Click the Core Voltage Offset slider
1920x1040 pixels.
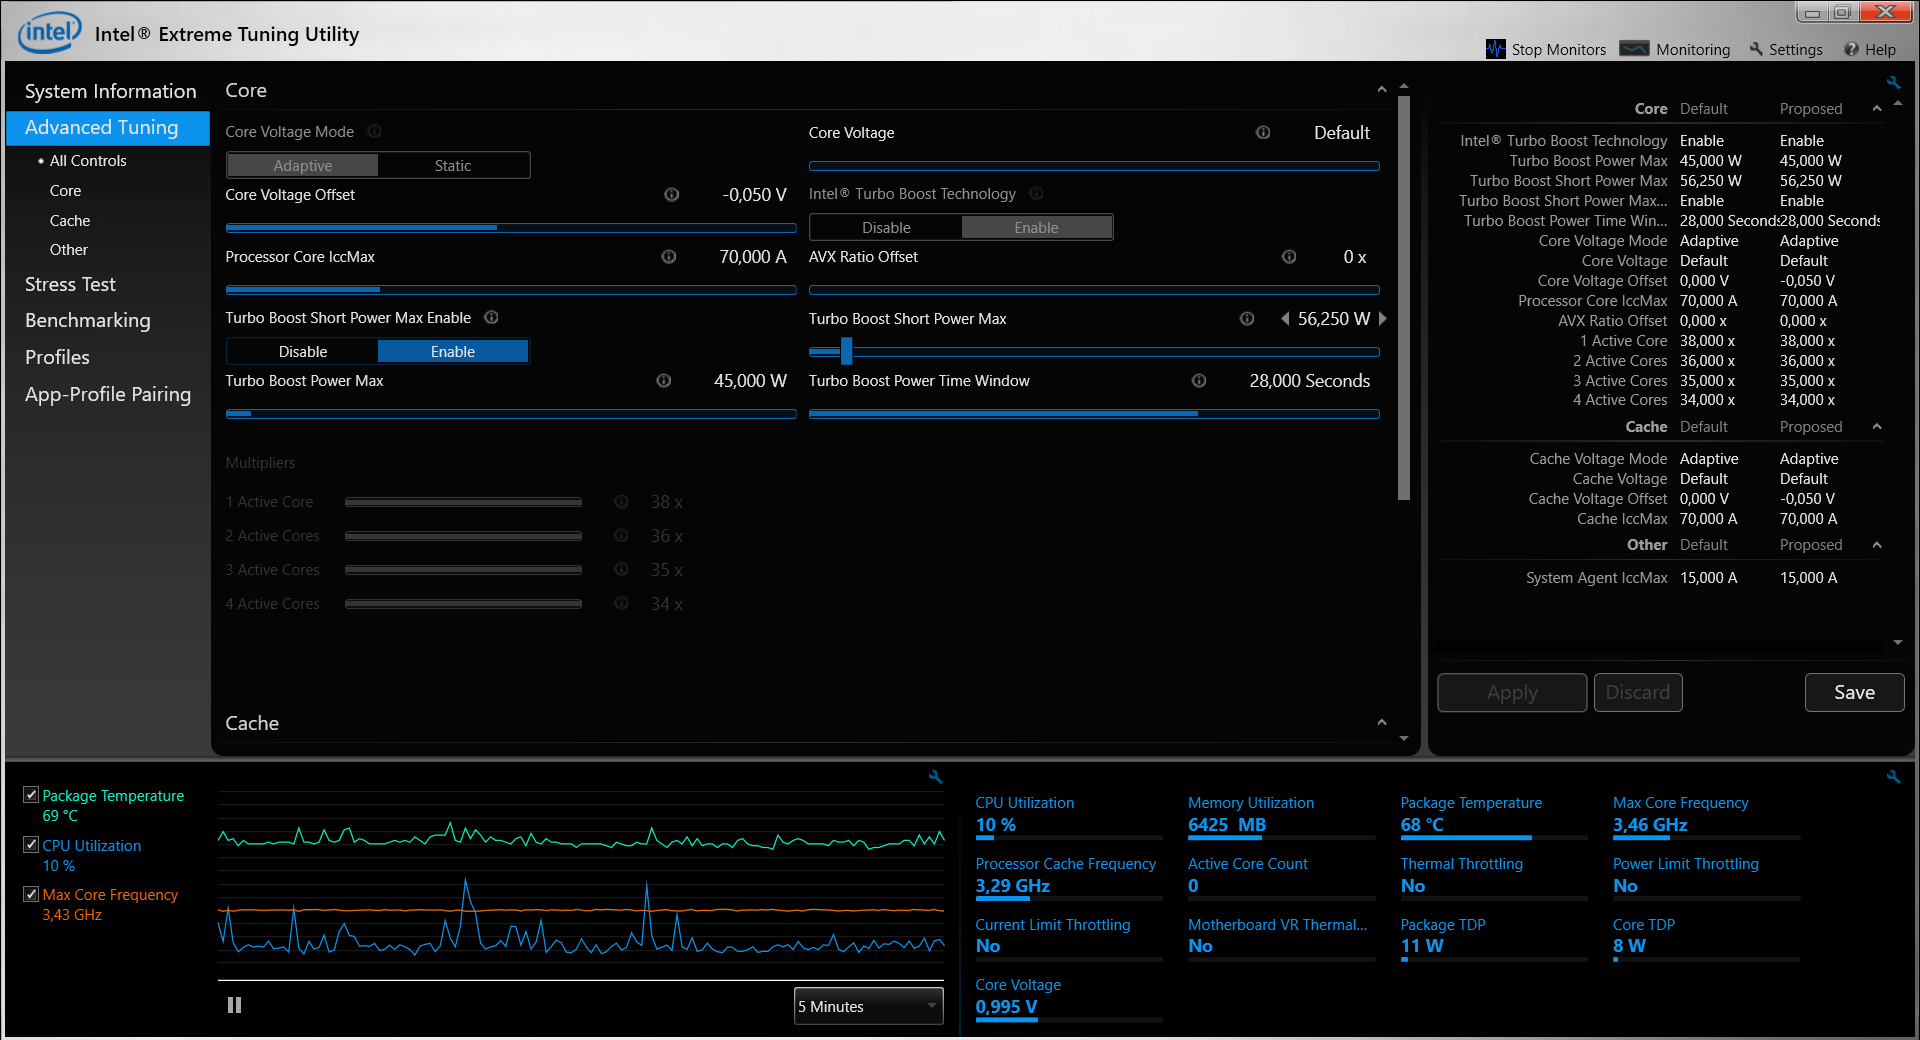click(x=511, y=228)
